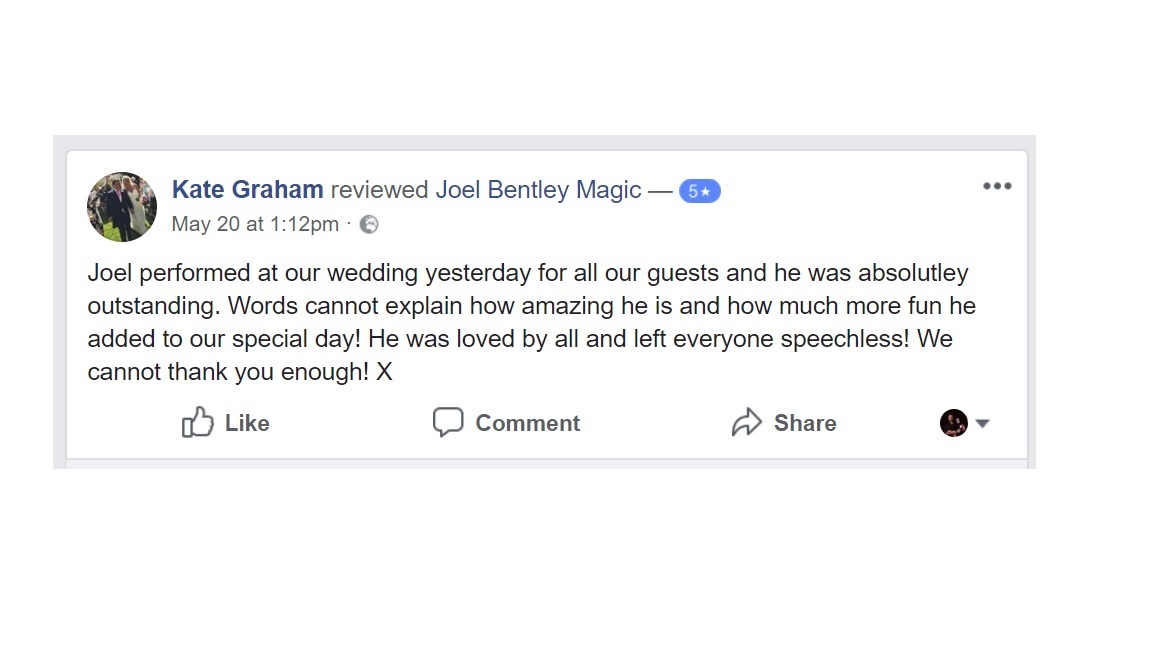The height and width of the screenshot is (648, 1152).
Task: Click the Like thumbs-up icon
Action: pyautogui.click(x=198, y=423)
